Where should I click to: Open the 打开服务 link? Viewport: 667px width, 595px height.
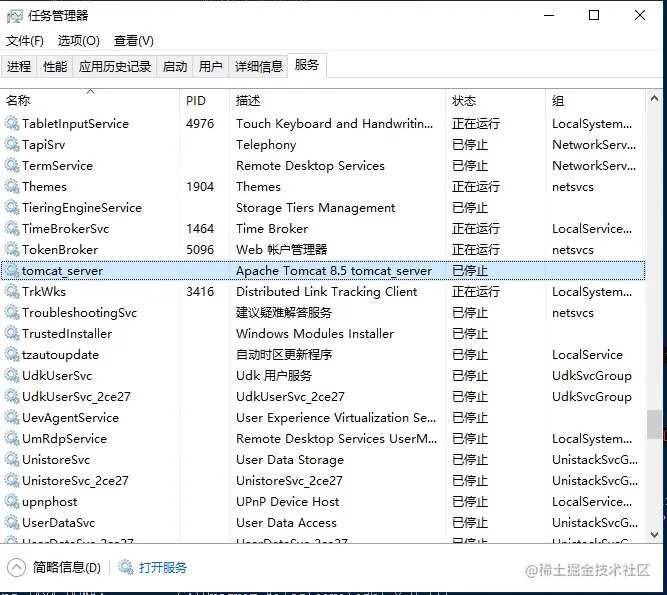tap(162, 567)
